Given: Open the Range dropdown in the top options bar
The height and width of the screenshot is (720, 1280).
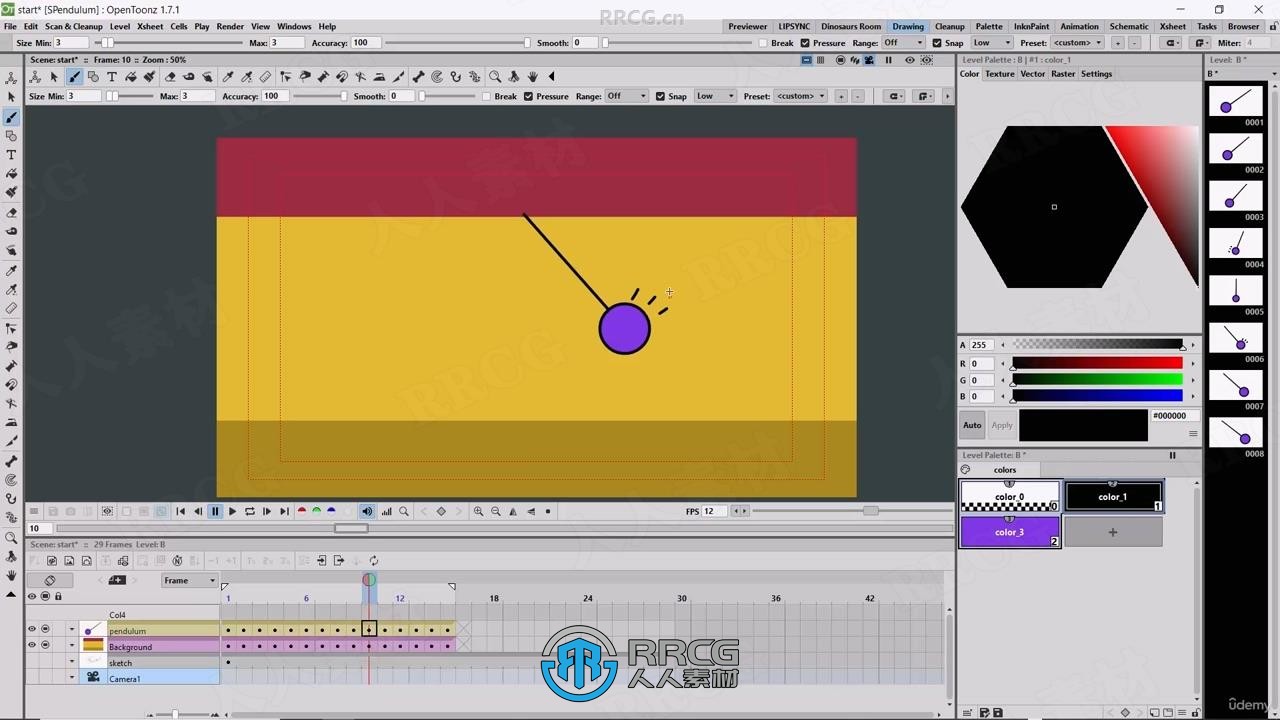Looking at the screenshot, I should point(903,43).
